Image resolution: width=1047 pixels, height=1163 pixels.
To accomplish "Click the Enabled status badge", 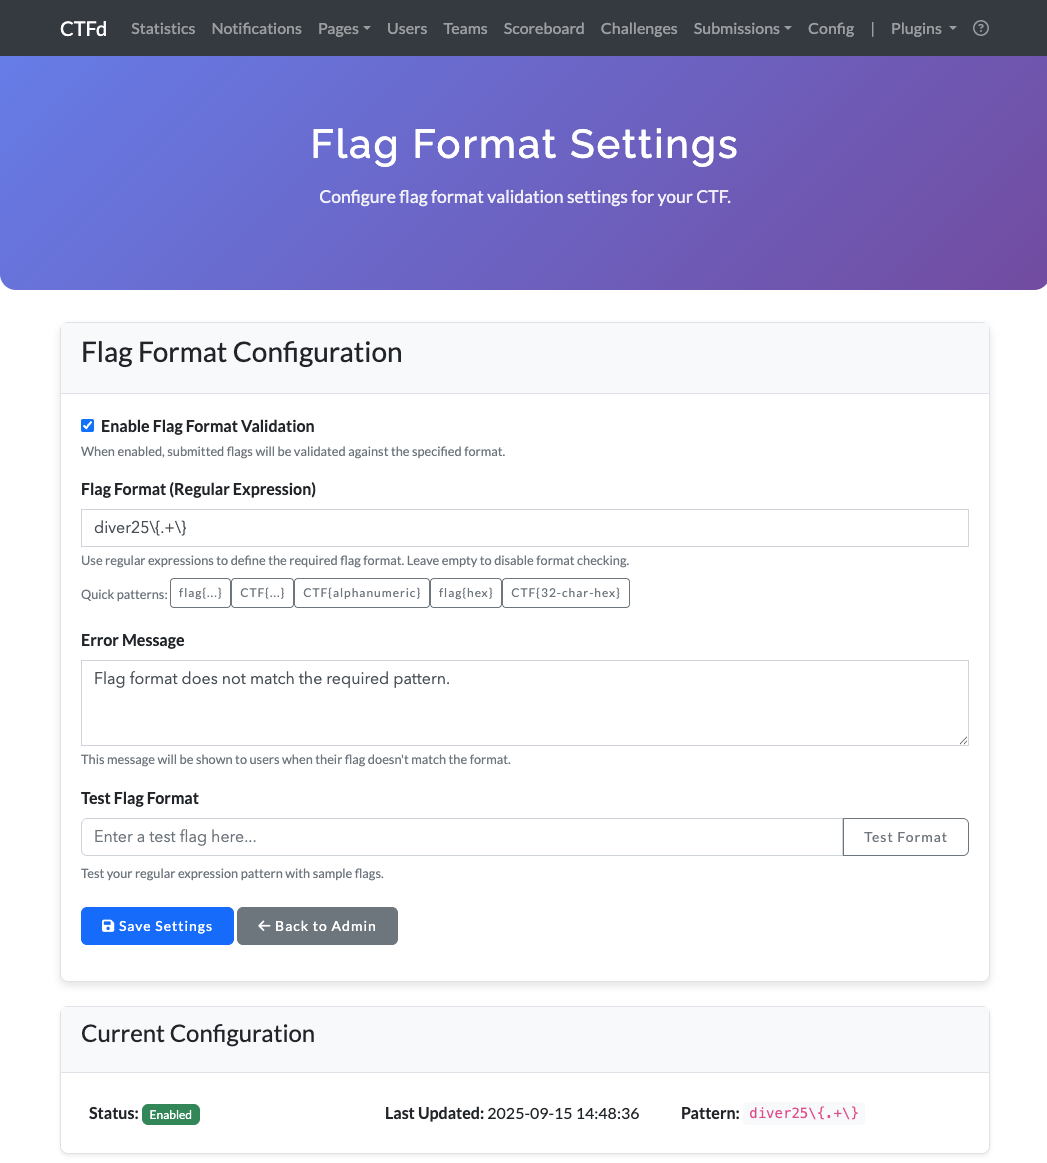I will click(x=171, y=1114).
